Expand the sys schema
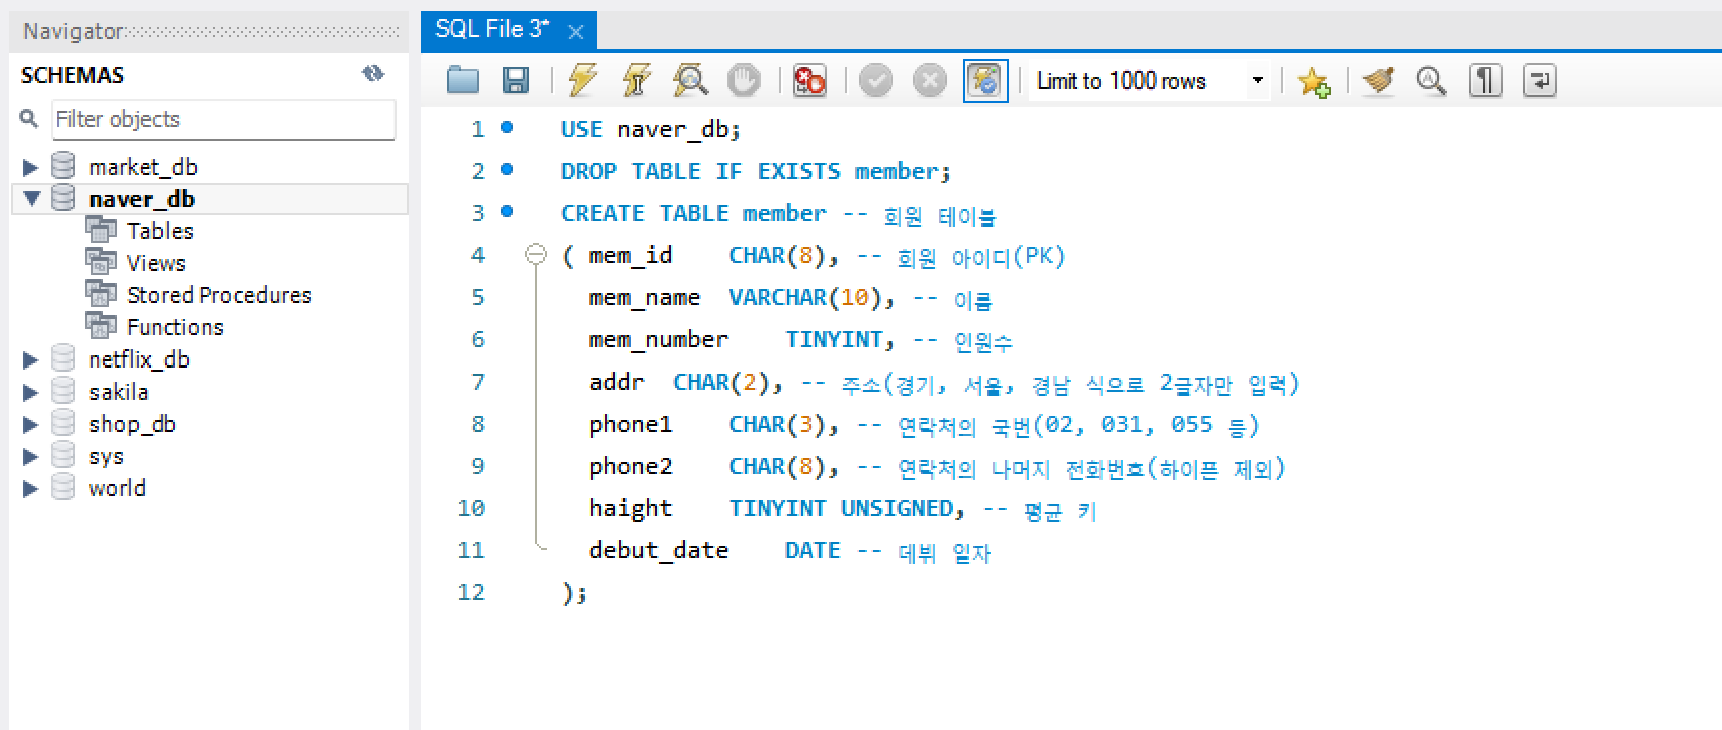Image resolution: width=1722 pixels, height=730 pixels. (x=30, y=456)
